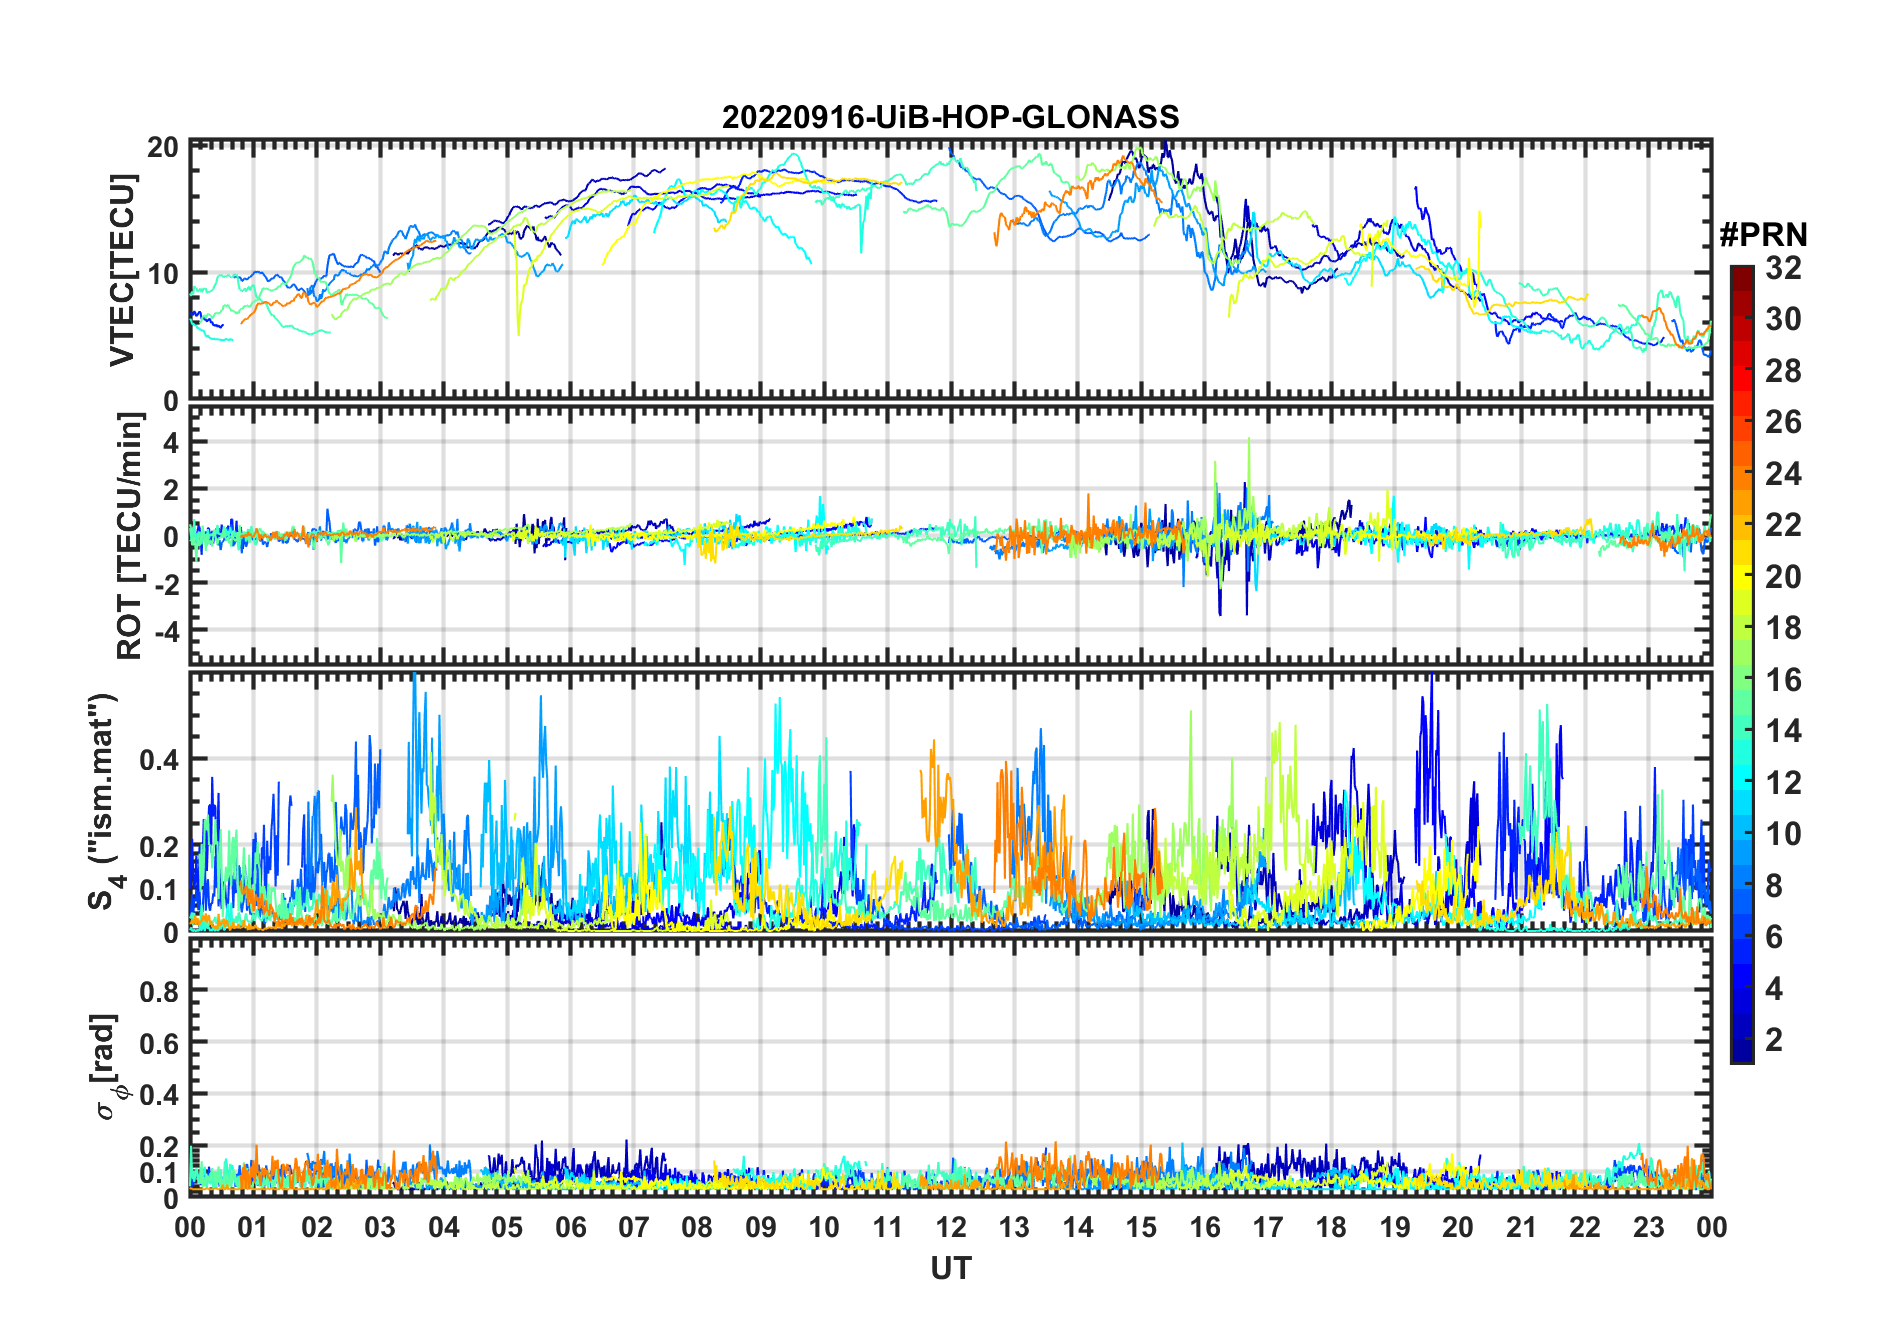1902x1330 pixels.
Task: Click colorbar tick label 32
Action: click(x=1783, y=268)
